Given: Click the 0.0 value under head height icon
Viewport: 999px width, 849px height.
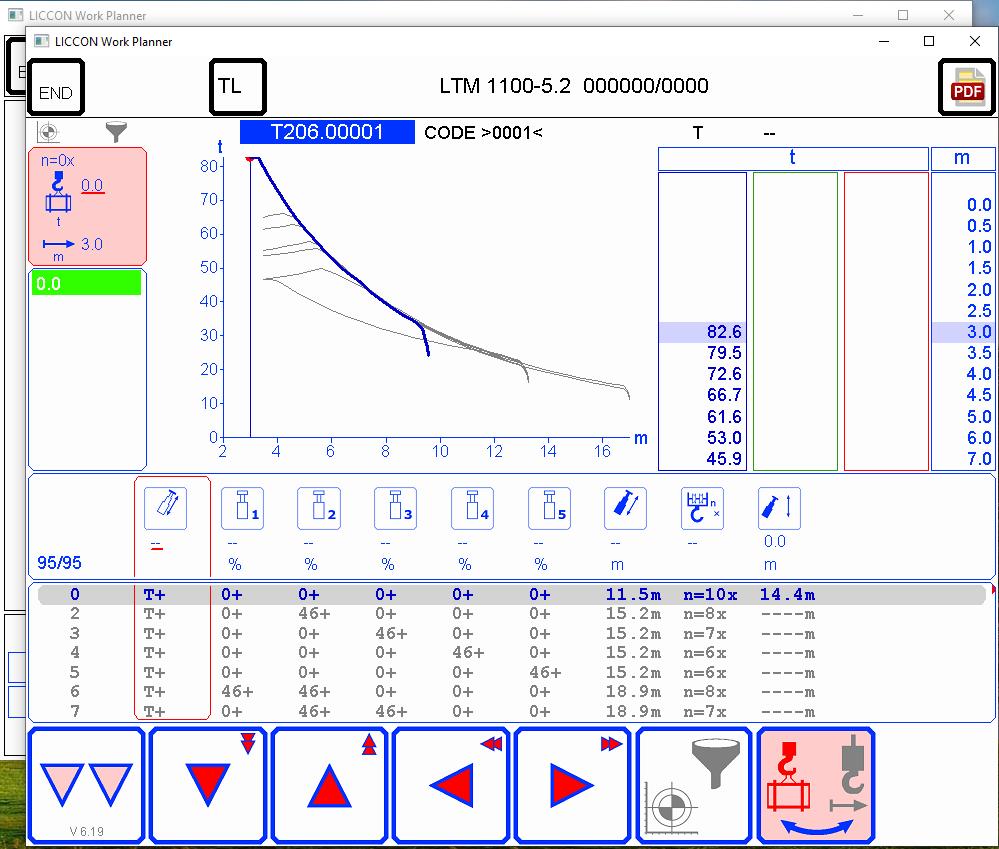Looking at the screenshot, I should tap(775, 541).
